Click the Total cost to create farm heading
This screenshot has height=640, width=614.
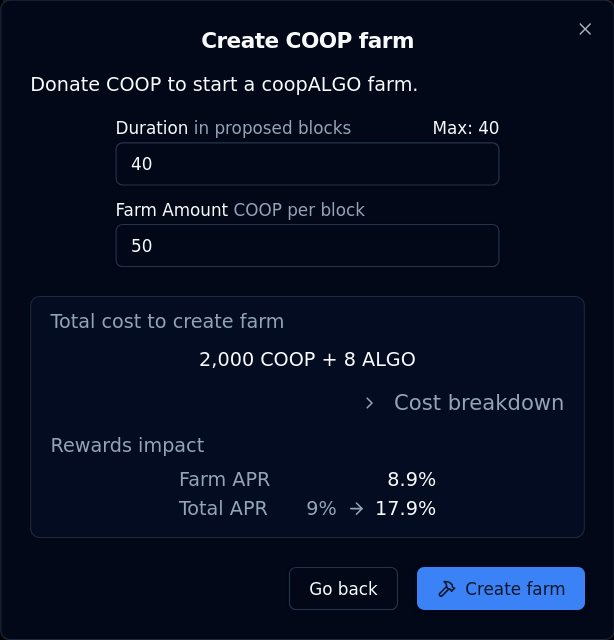pyautogui.click(x=167, y=321)
